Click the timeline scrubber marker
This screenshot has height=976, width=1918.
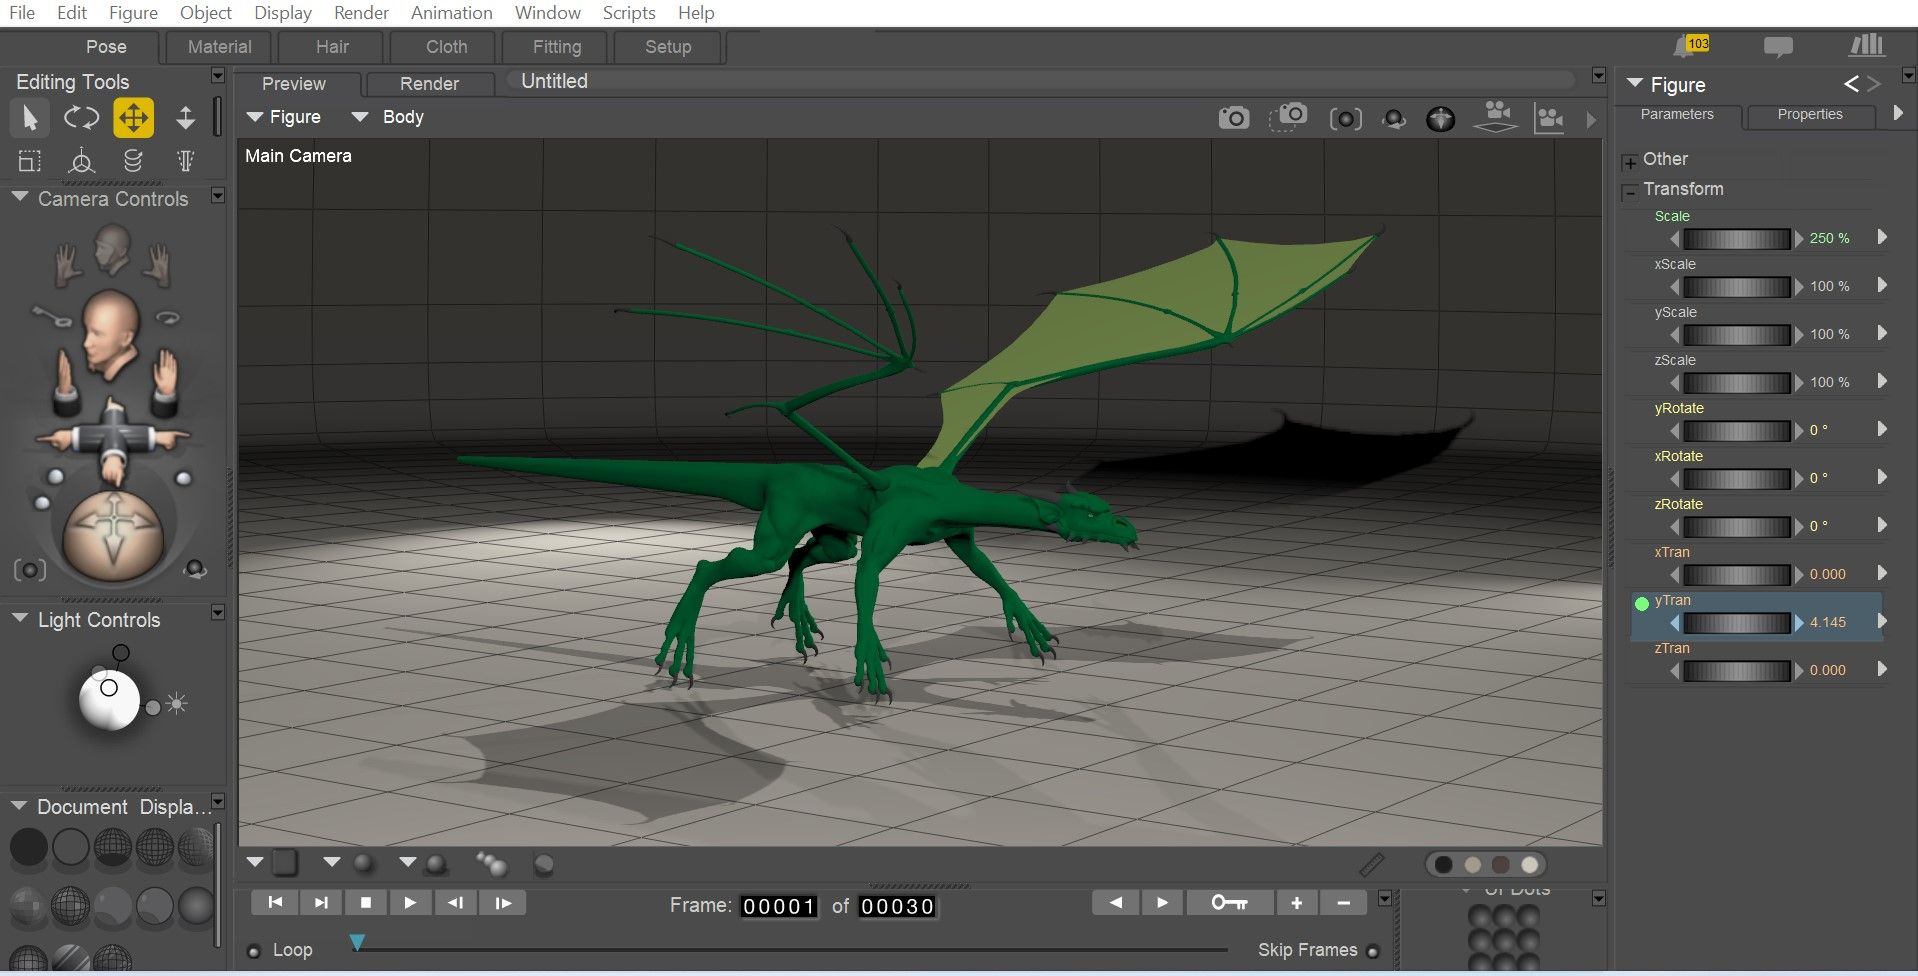pyautogui.click(x=357, y=942)
